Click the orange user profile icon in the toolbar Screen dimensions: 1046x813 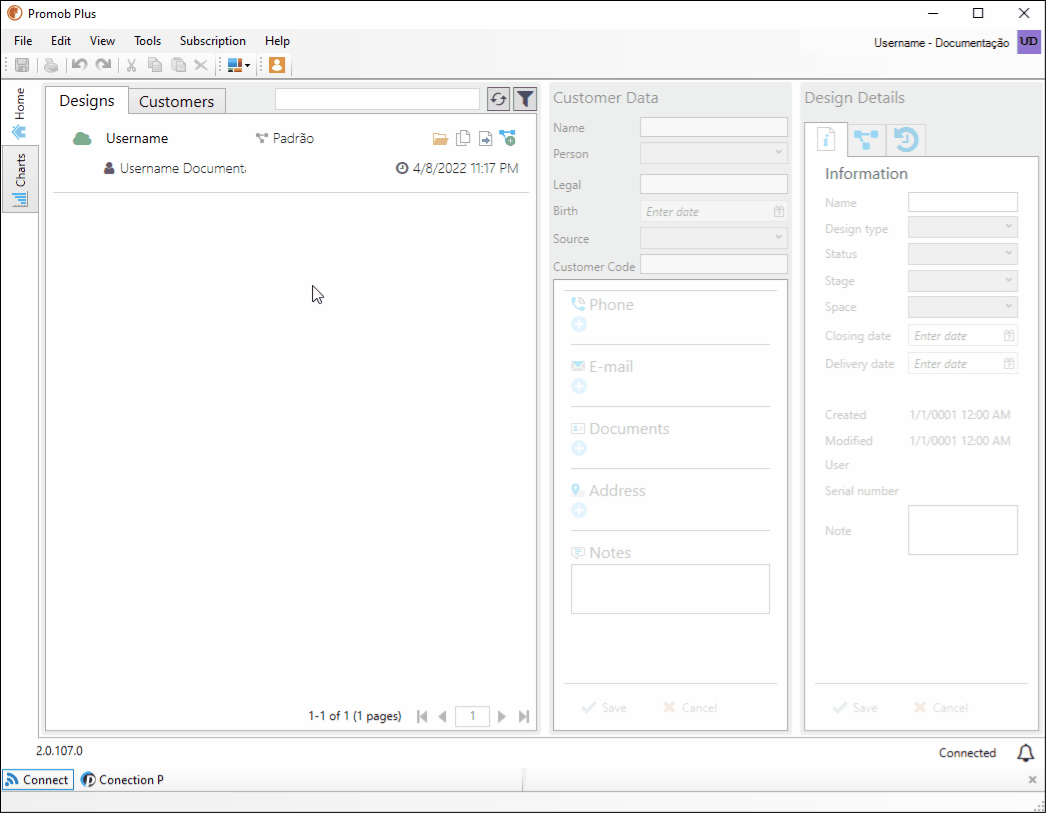click(x=277, y=65)
